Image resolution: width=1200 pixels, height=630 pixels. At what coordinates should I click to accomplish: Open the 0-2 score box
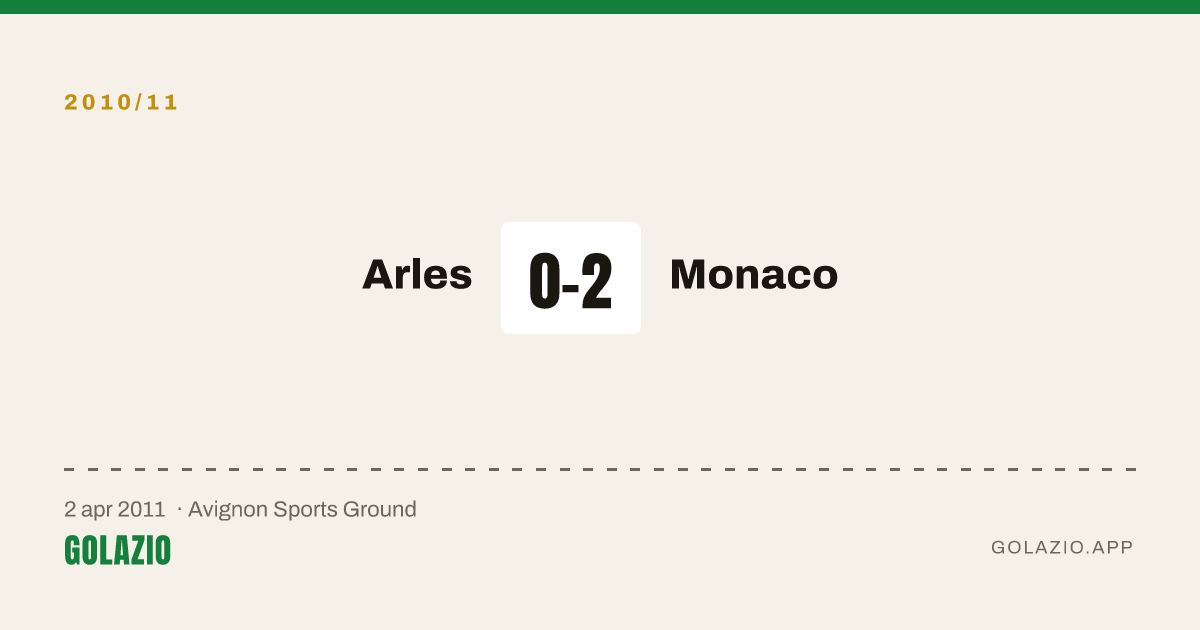click(571, 278)
